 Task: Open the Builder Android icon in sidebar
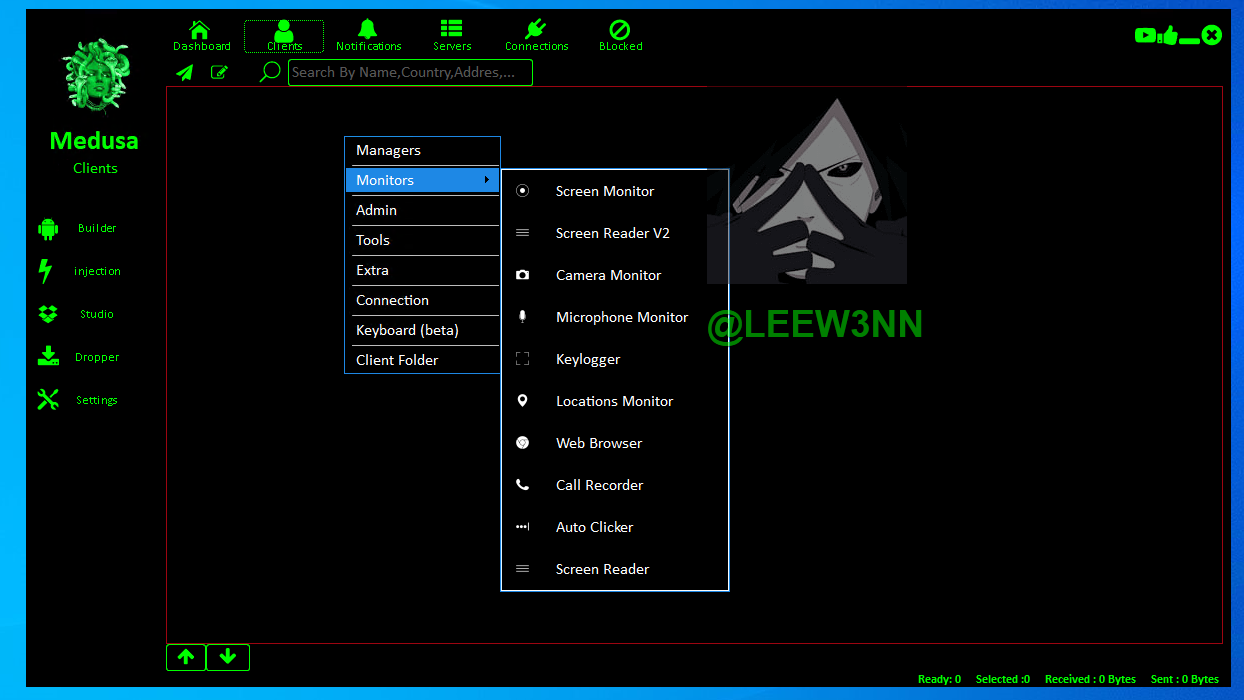coord(48,229)
